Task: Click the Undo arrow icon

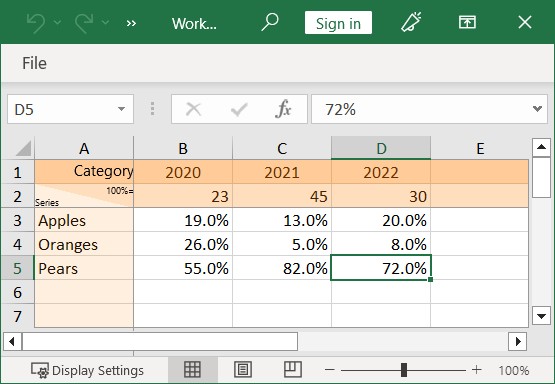Action: [x=36, y=23]
